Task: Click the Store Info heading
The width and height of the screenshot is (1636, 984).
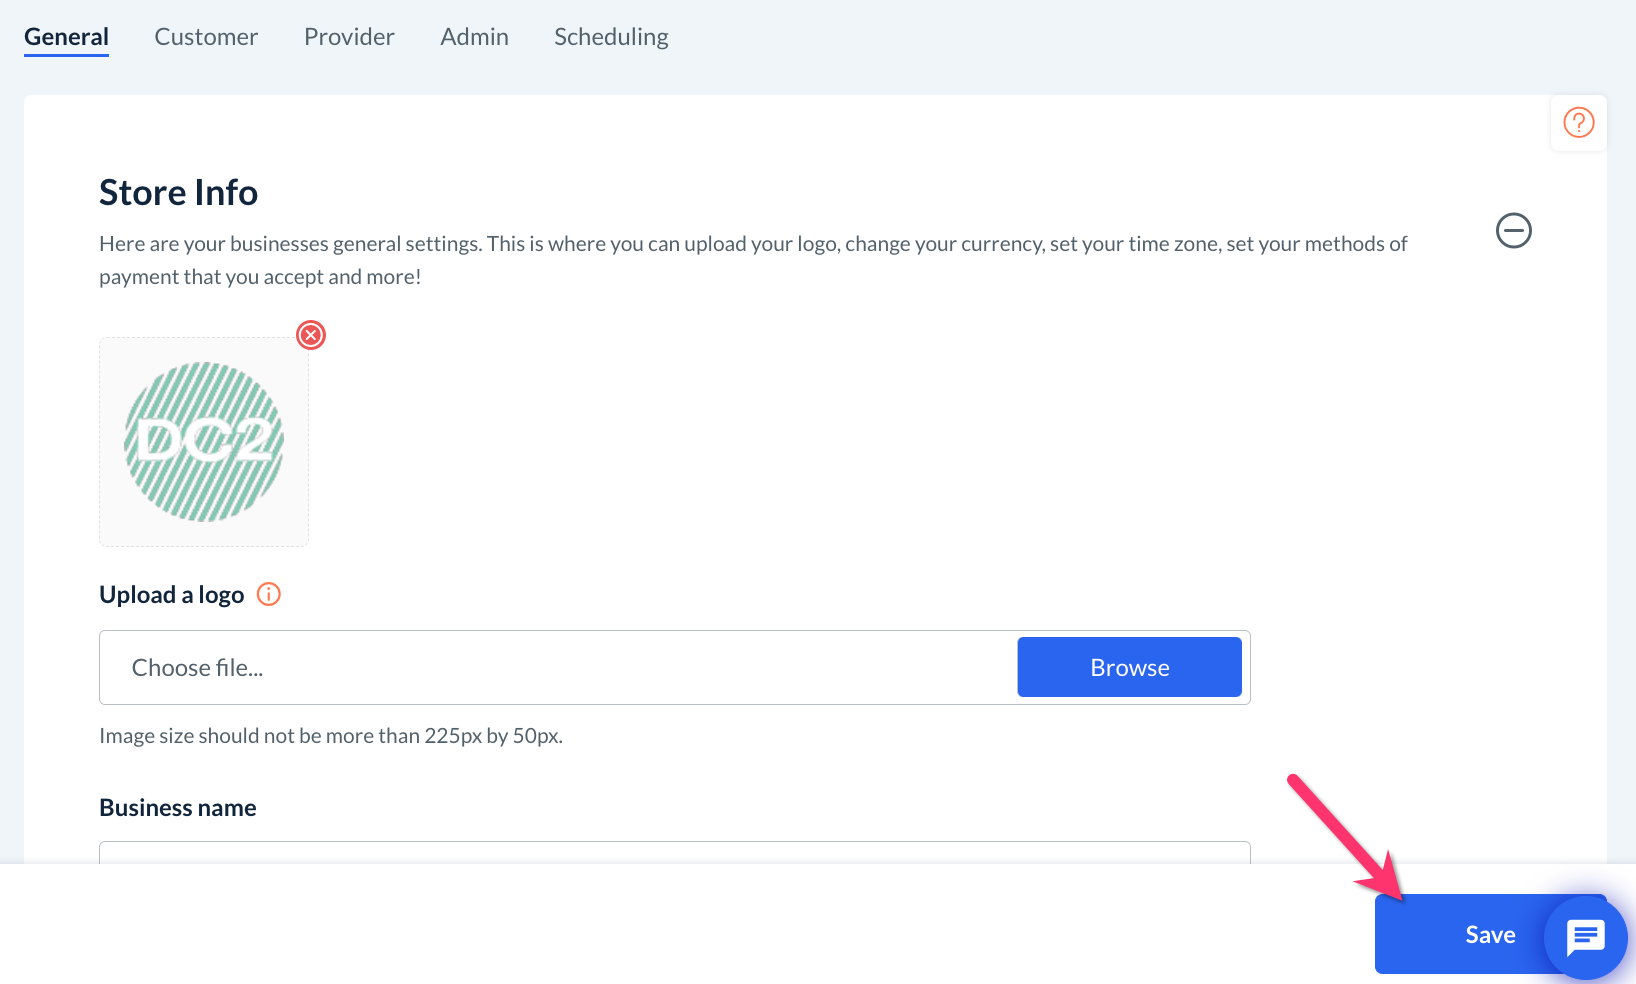Action: click(x=178, y=193)
